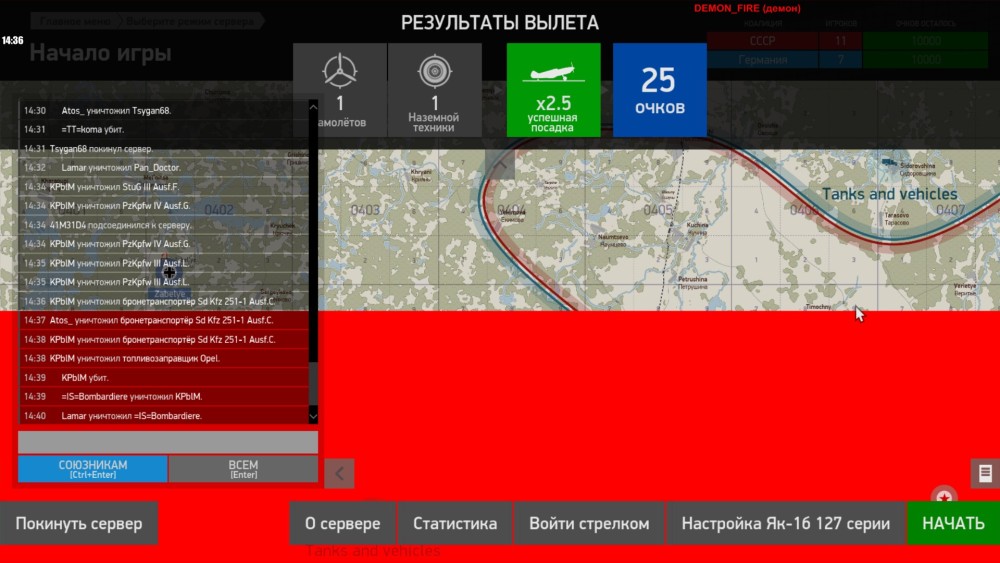Click the Выберите режим сервера breadcrumb

[190, 21]
